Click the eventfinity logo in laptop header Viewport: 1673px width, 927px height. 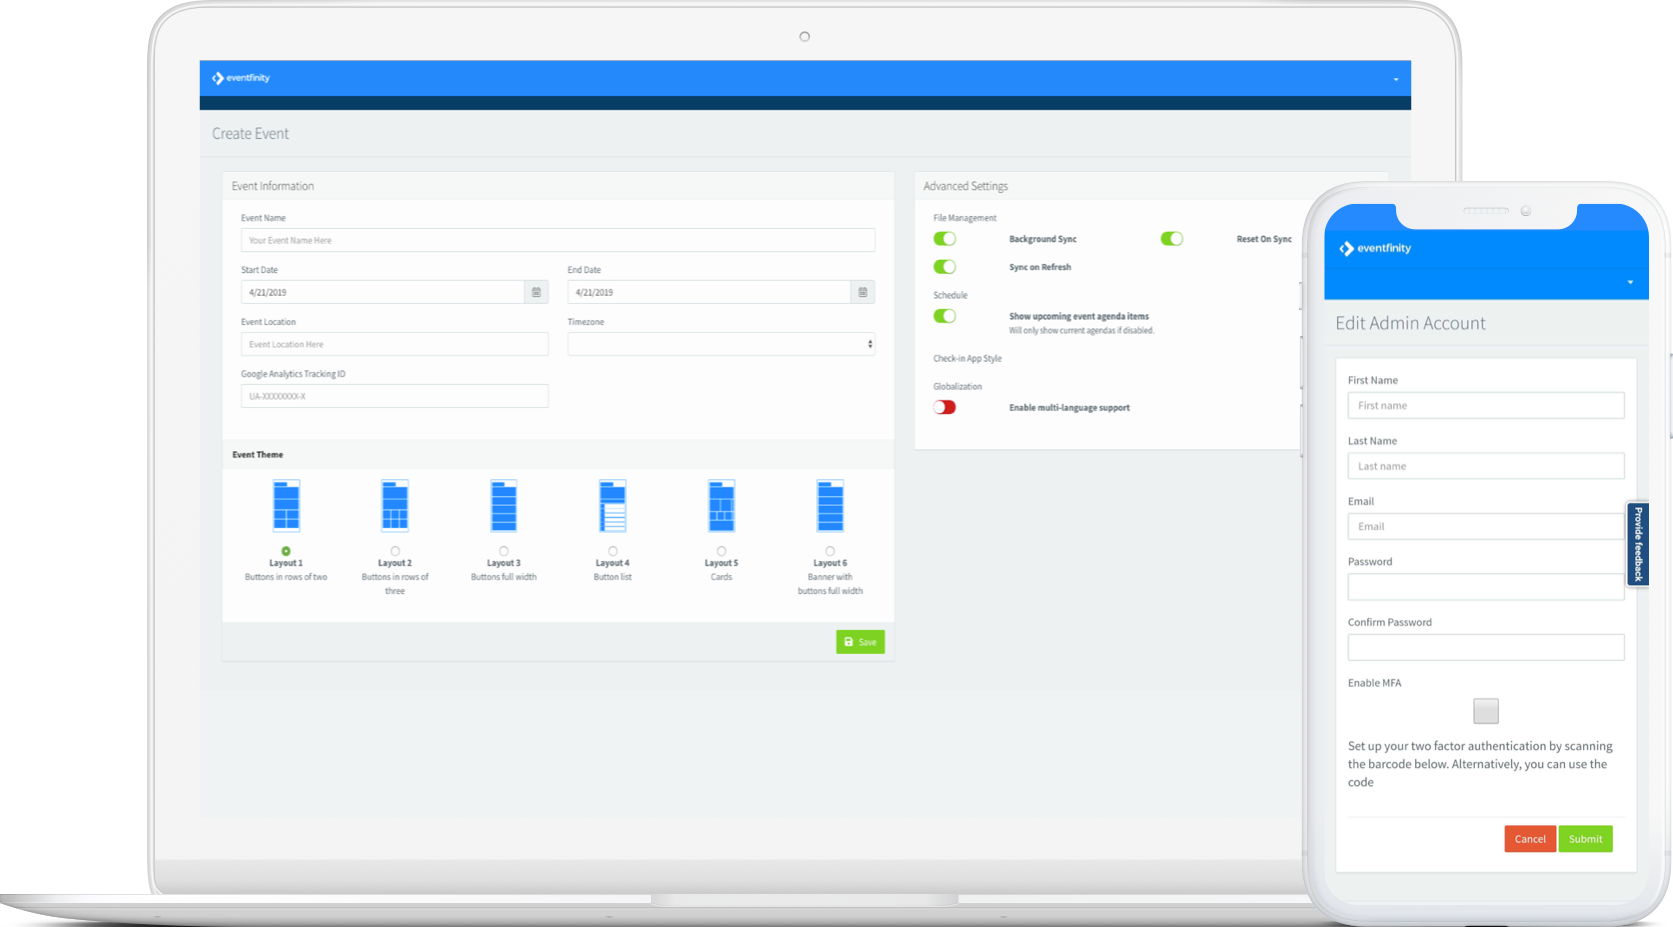click(241, 78)
